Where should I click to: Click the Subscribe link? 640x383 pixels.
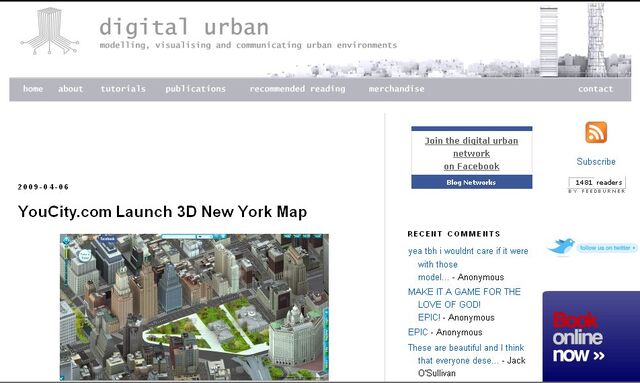596,161
